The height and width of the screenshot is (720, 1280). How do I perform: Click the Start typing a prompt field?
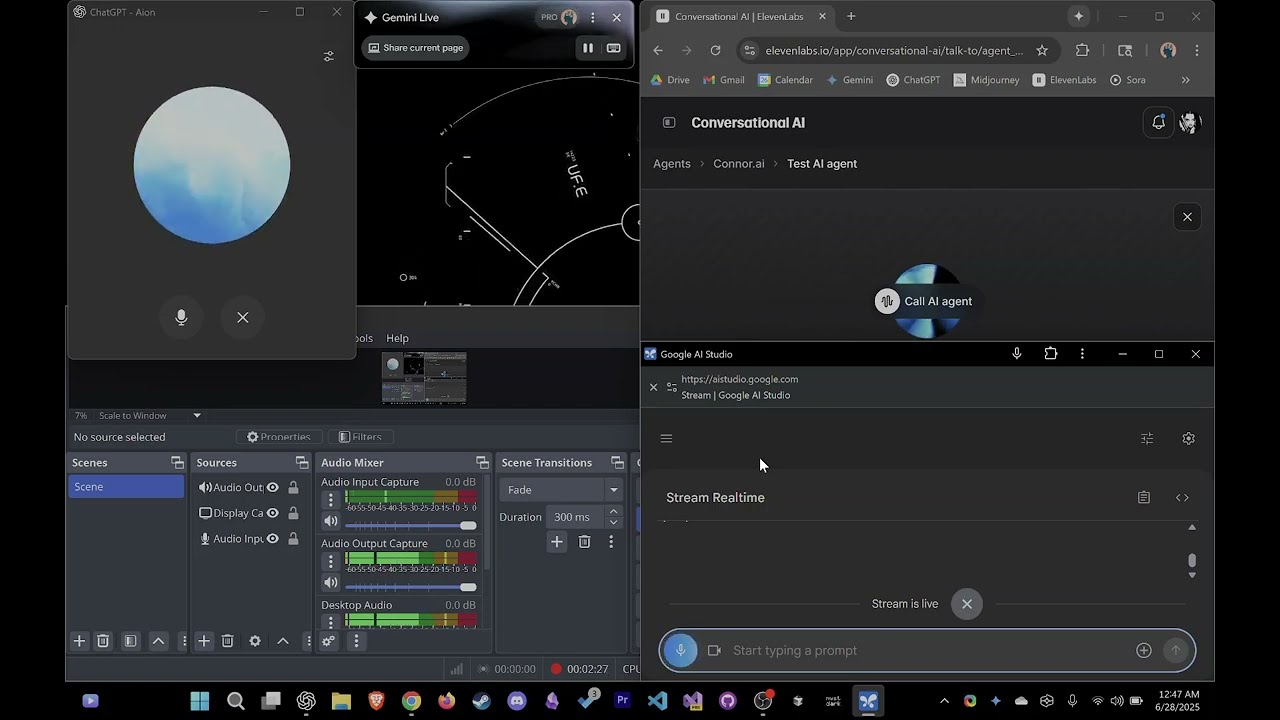[x=927, y=650]
